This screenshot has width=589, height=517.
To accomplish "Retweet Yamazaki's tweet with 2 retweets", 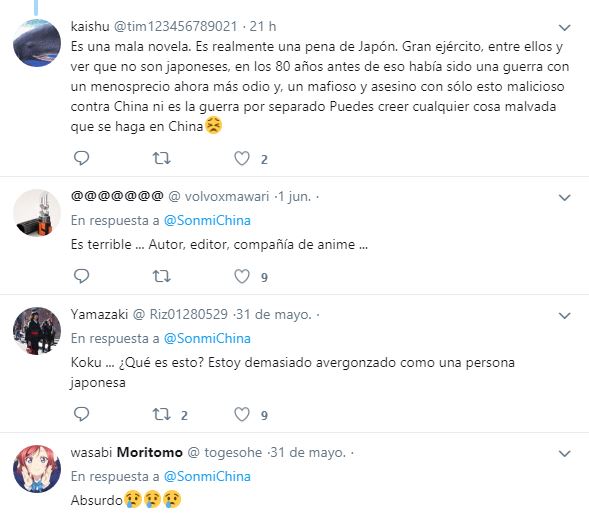I will point(162,414).
